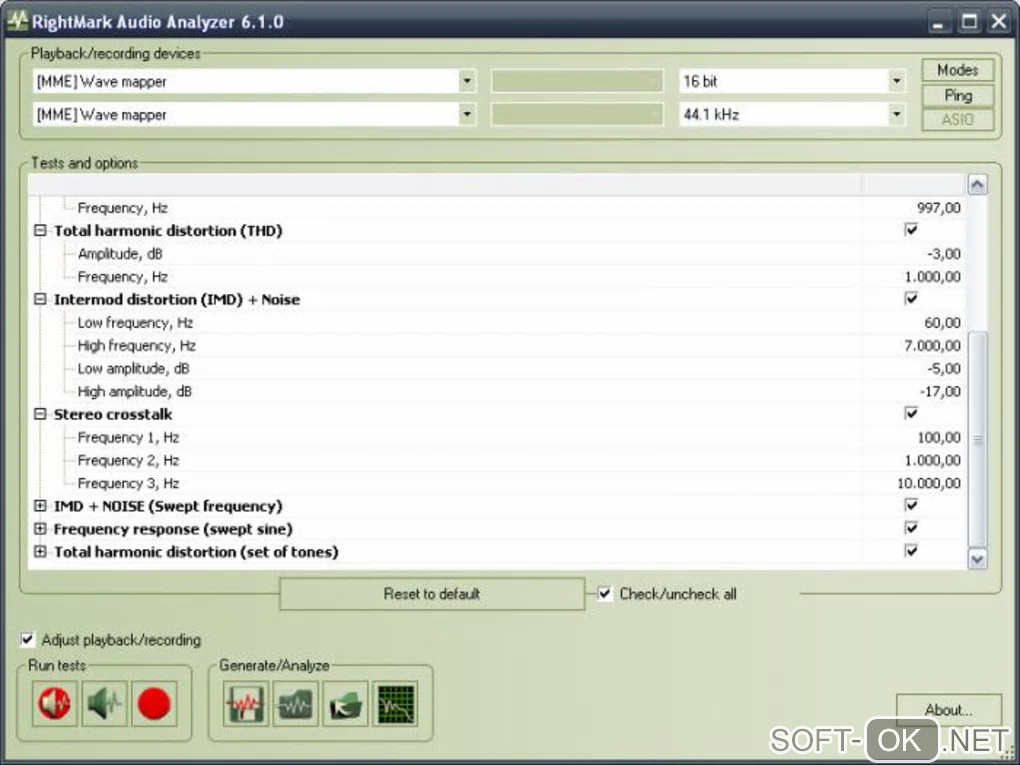Expand Total harmonic distortion (set of tones) node
This screenshot has width=1020, height=765.
(x=40, y=552)
